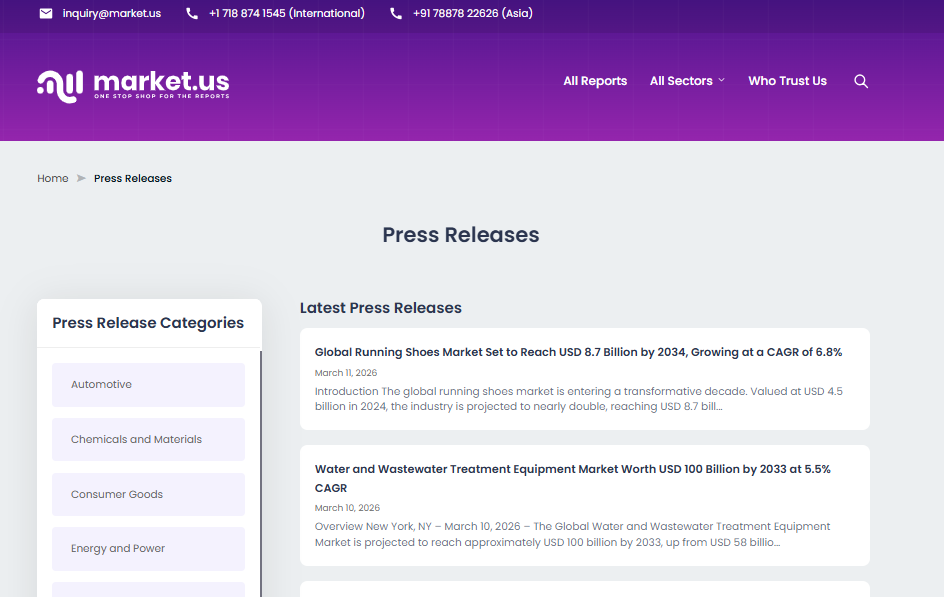Click the Latest Press Releases heading
Screen dimensions: 944x597
pyautogui.click(x=380, y=308)
